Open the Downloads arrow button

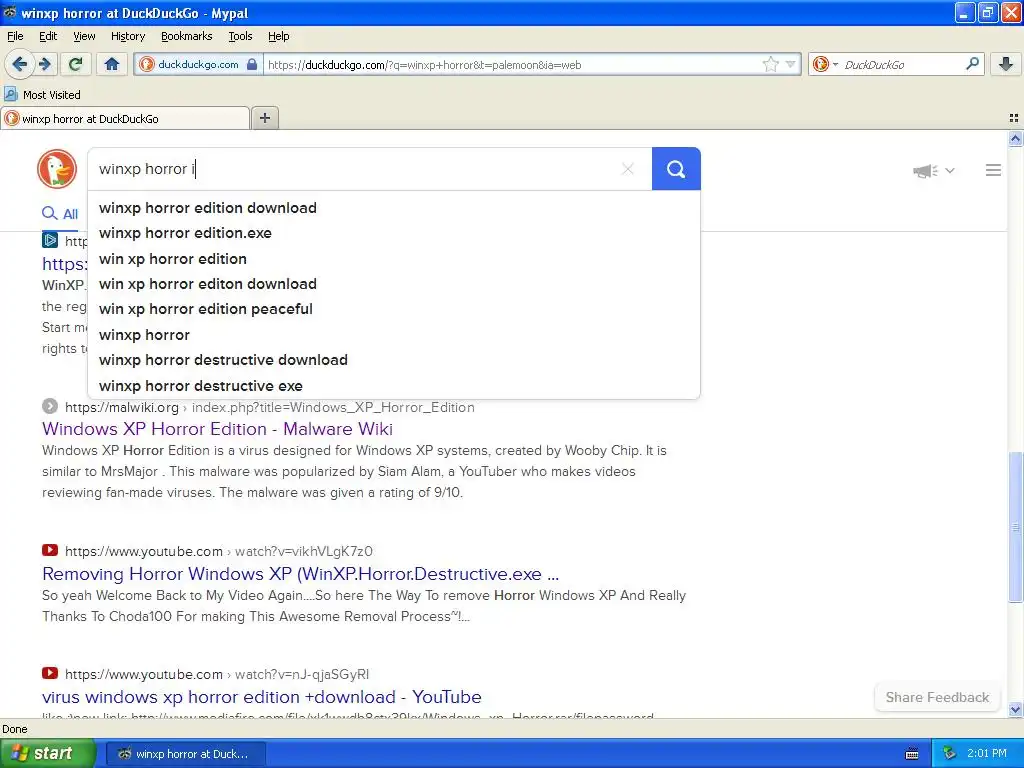click(1006, 64)
